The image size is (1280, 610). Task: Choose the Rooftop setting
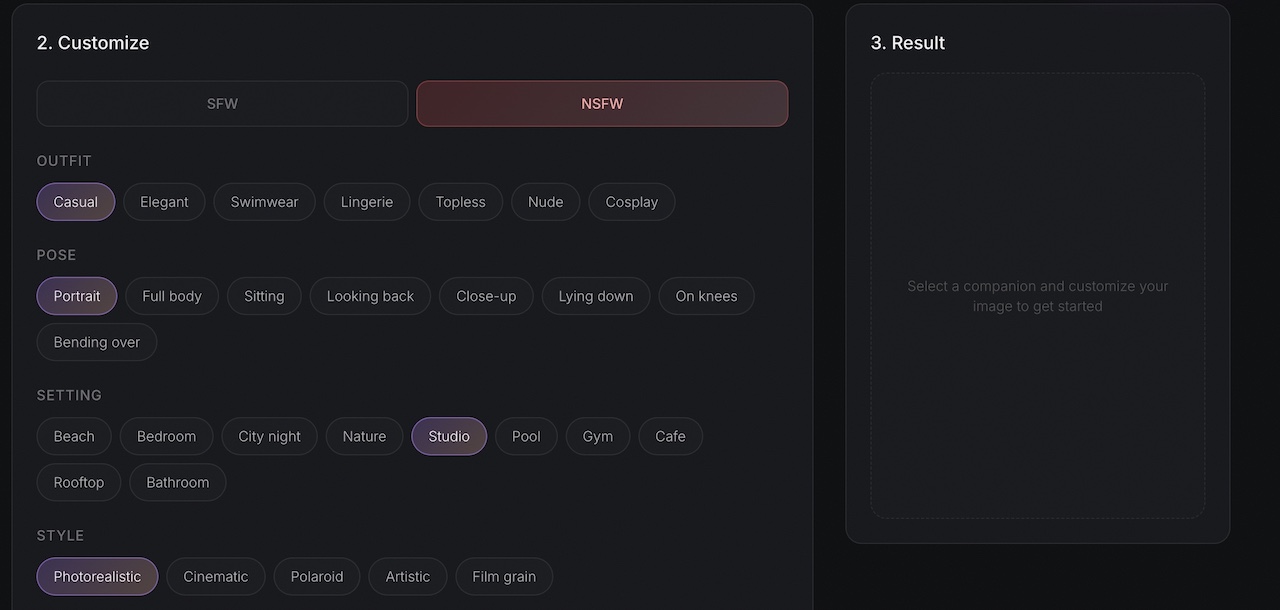[x=79, y=482]
